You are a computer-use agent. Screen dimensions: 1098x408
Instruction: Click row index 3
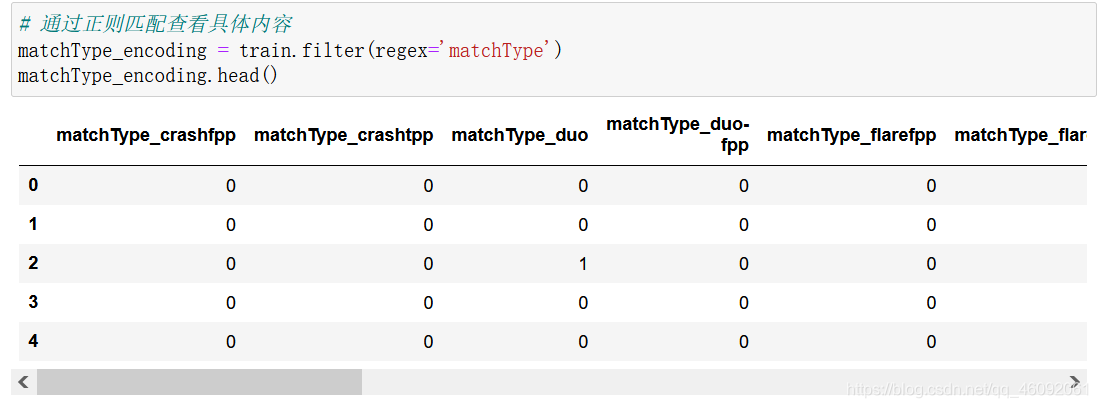33,303
